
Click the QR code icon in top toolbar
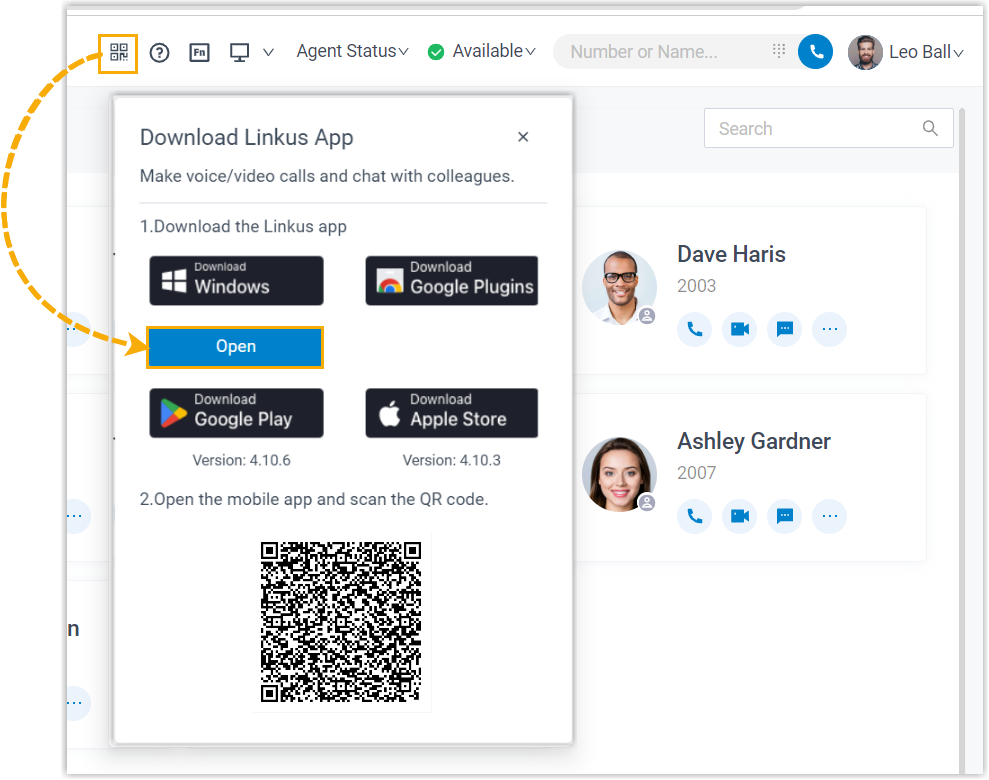point(118,52)
